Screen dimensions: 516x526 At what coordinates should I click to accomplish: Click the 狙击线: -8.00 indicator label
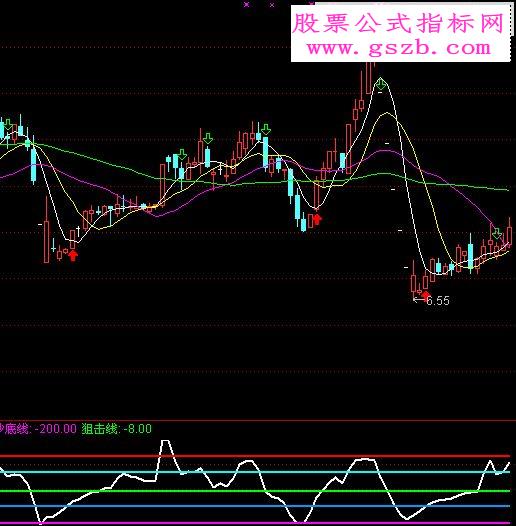(116, 429)
